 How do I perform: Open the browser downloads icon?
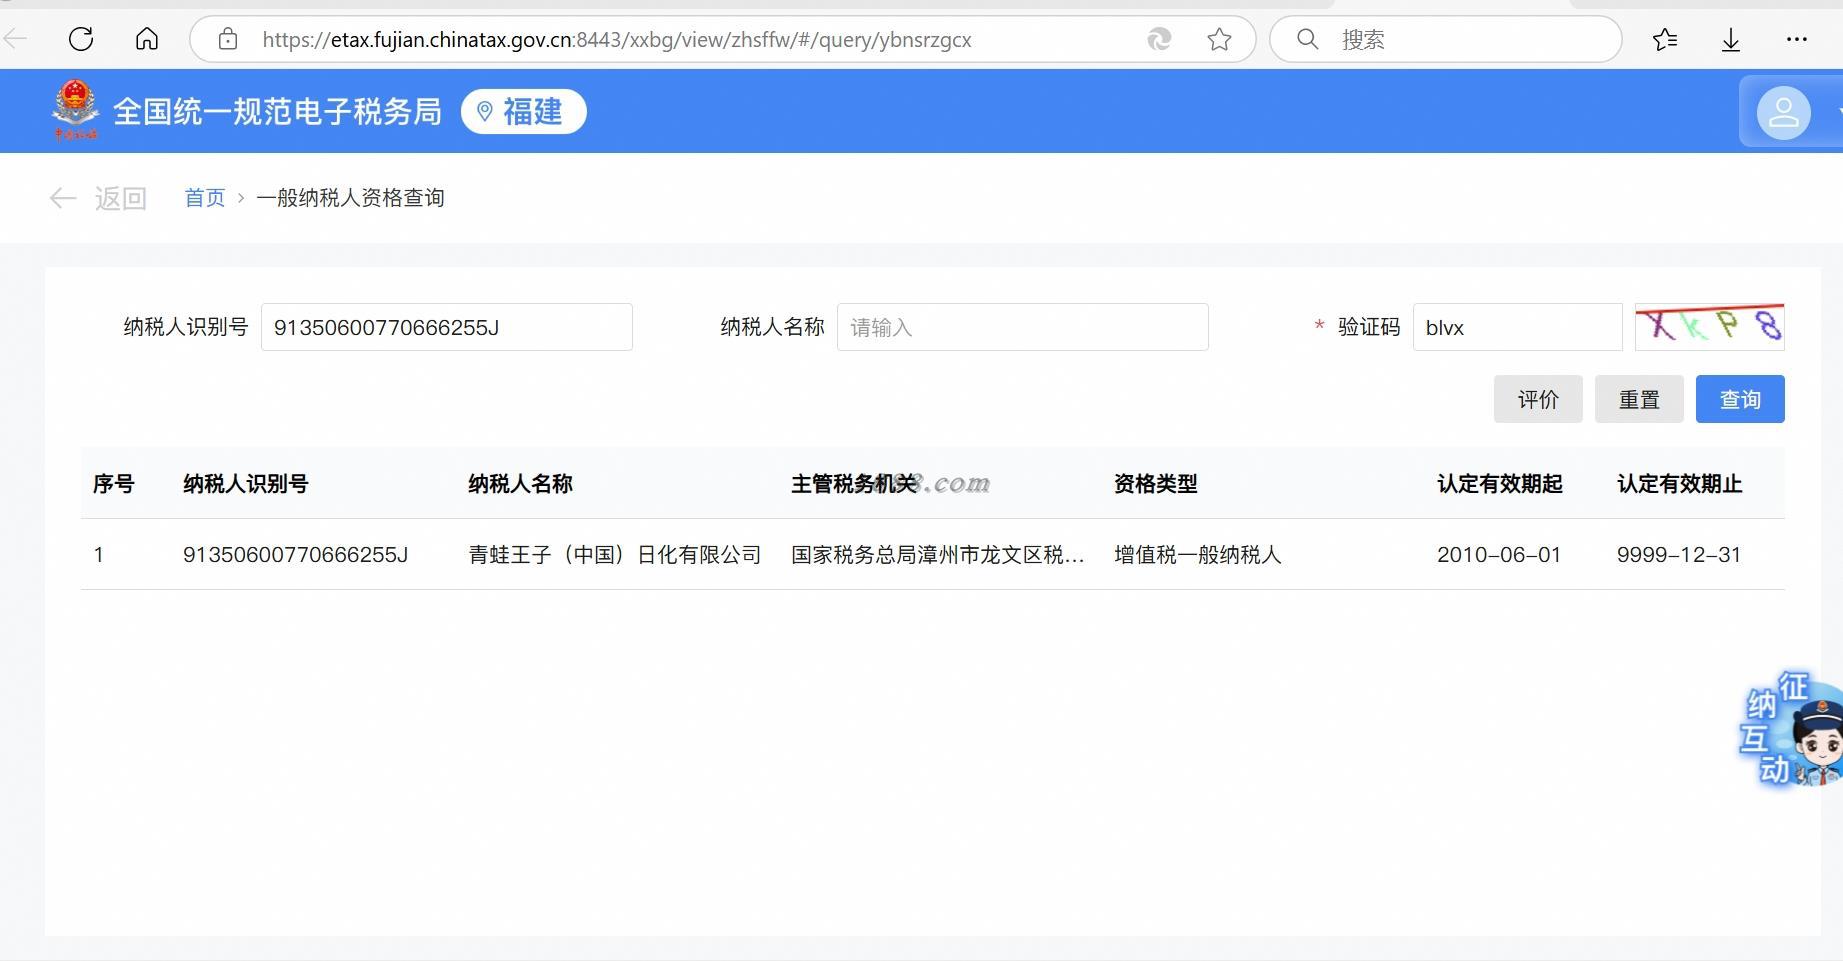[1731, 40]
